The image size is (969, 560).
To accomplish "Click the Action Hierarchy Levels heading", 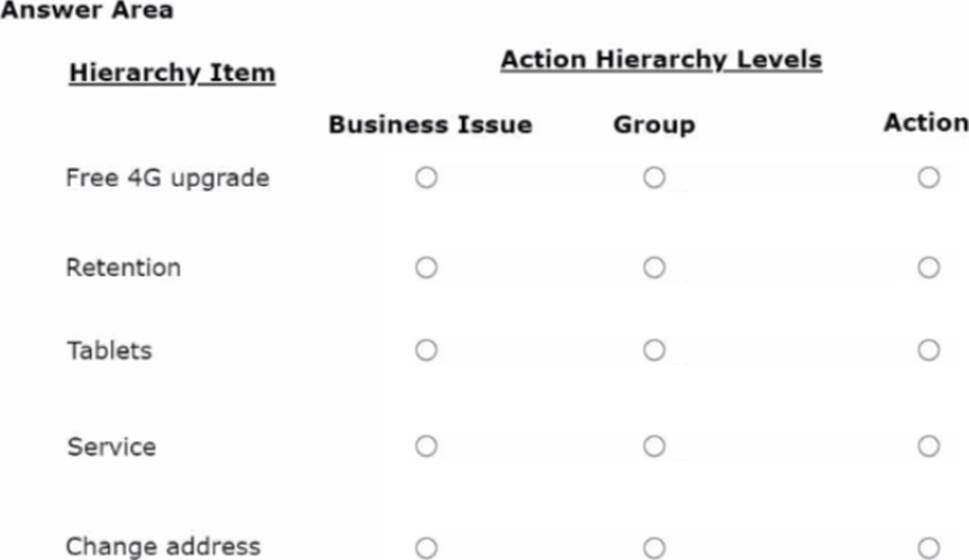I will pyautogui.click(x=661, y=60).
